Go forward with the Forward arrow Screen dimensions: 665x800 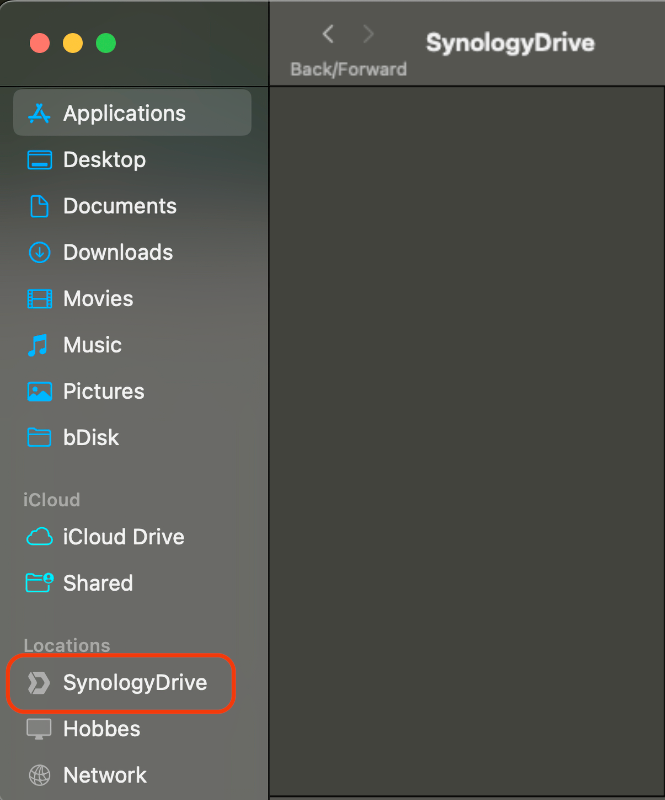click(x=368, y=34)
